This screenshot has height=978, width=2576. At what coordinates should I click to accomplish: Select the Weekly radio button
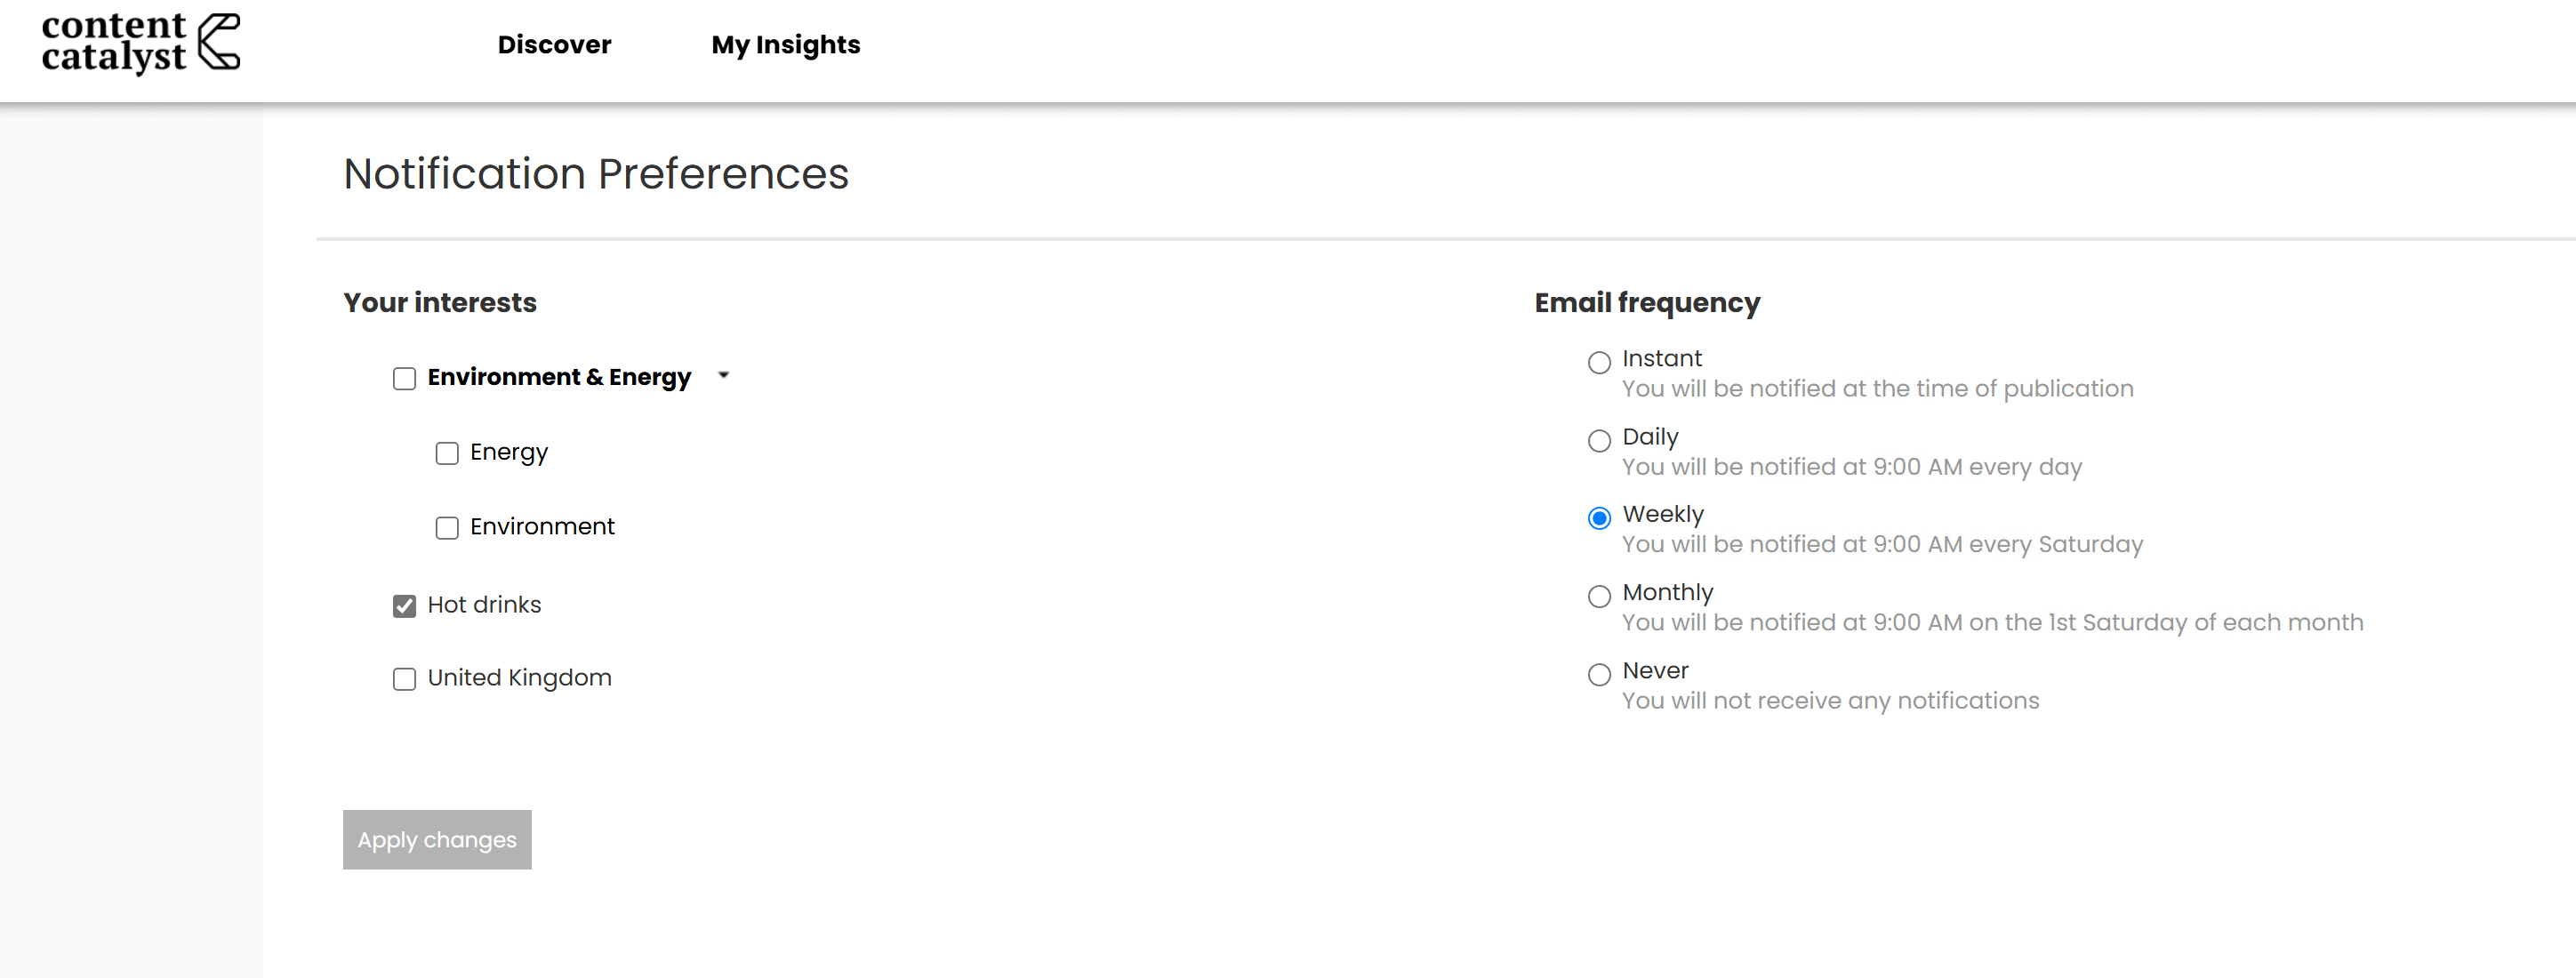click(1599, 517)
